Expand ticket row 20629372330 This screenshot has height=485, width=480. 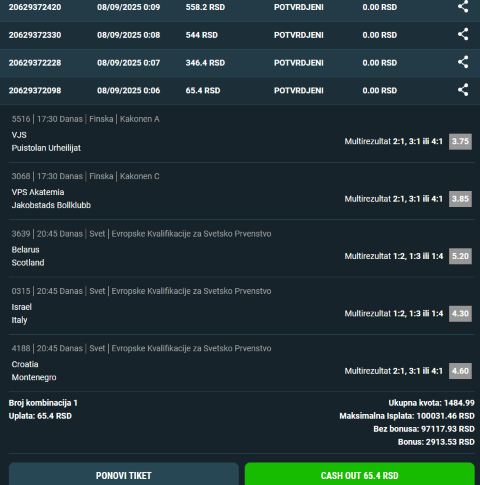click(x=240, y=35)
